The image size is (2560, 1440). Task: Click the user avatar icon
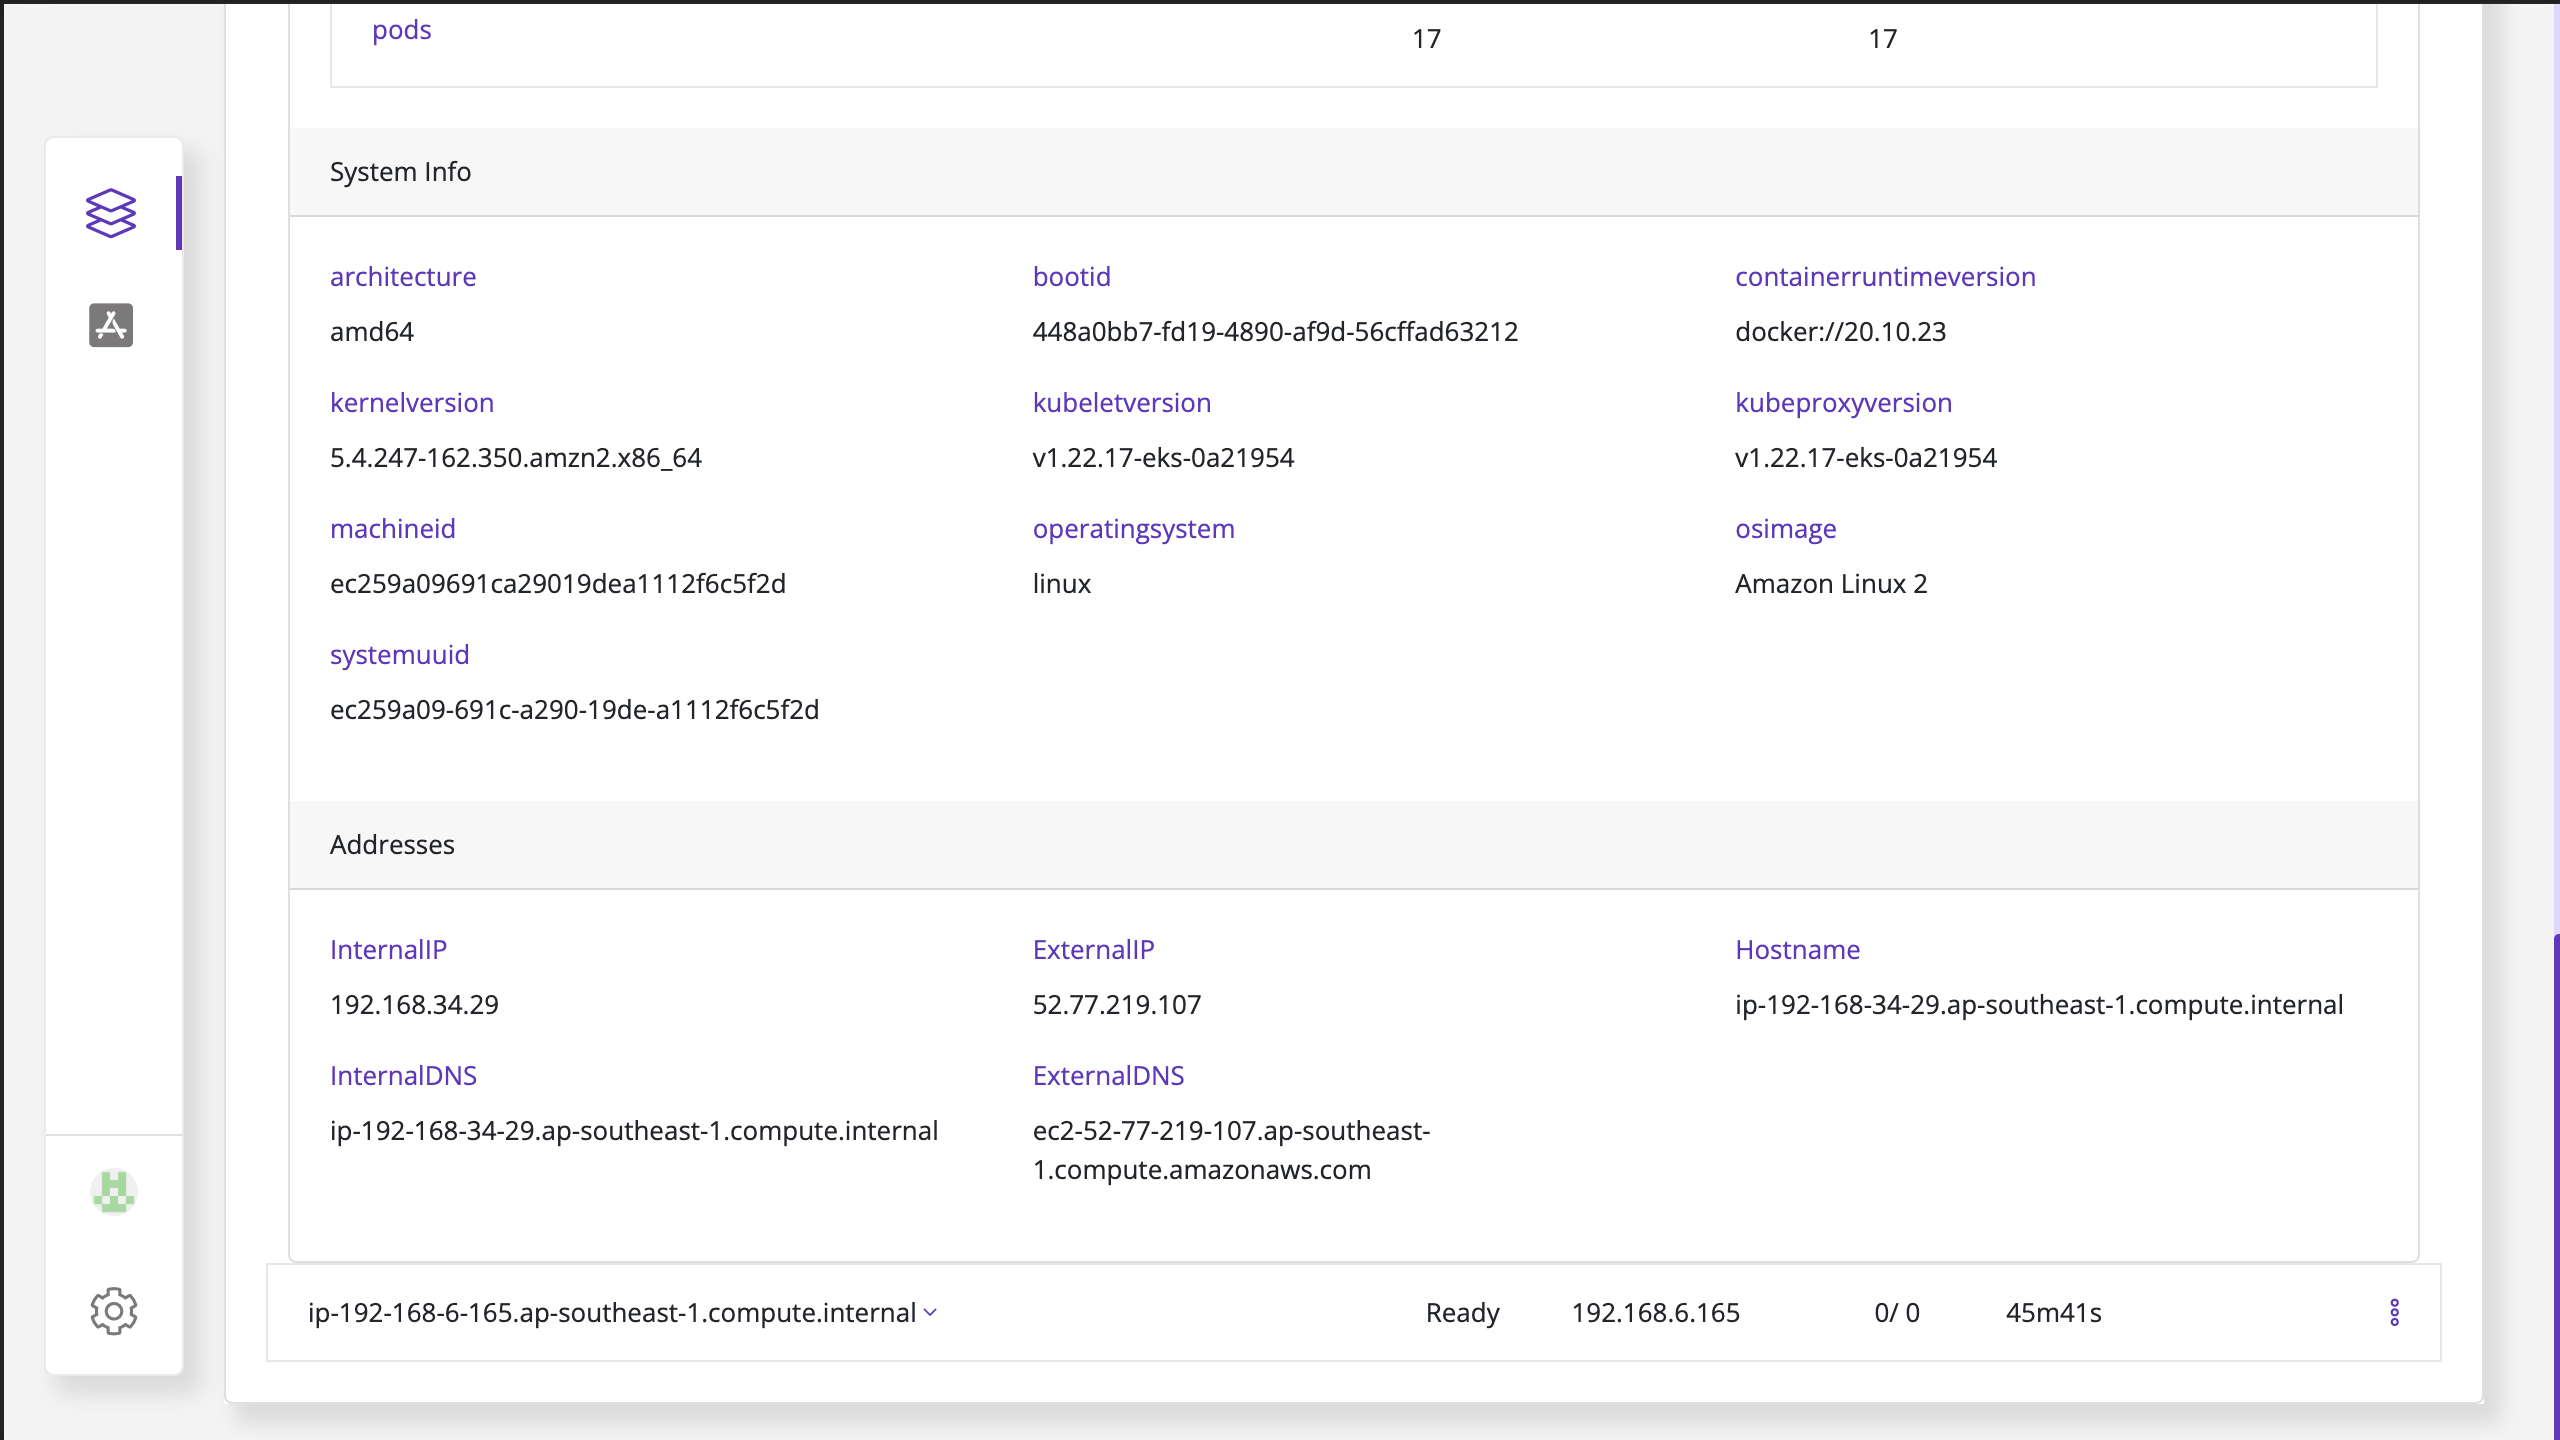click(113, 1191)
